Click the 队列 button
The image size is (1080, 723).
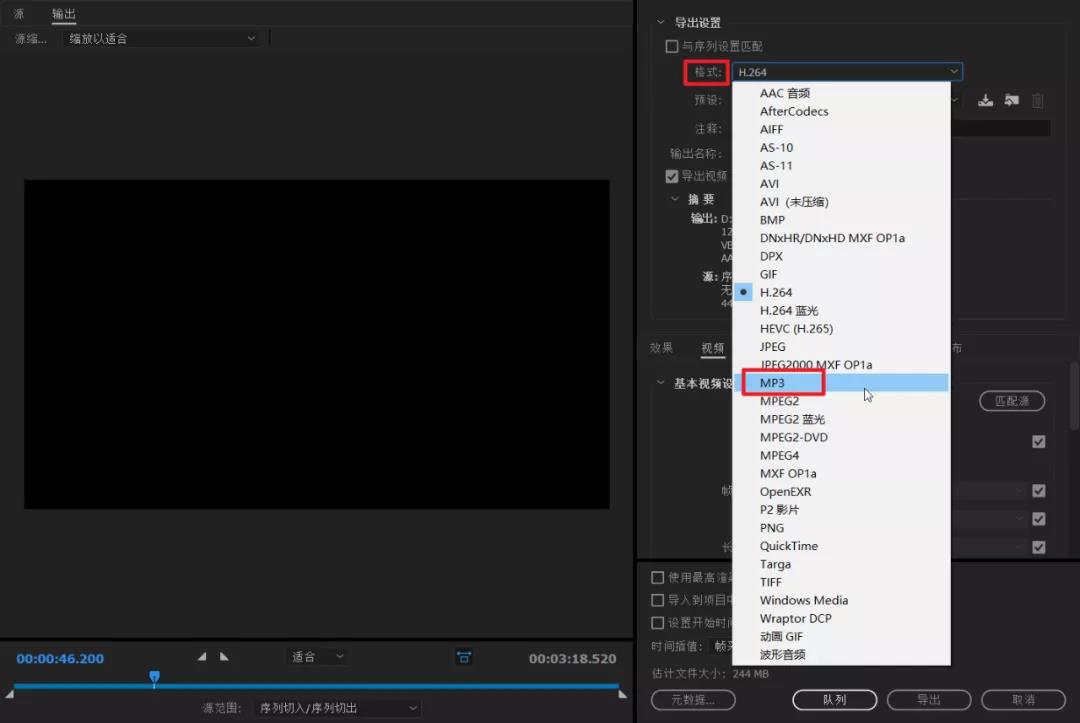click(834, 700)
